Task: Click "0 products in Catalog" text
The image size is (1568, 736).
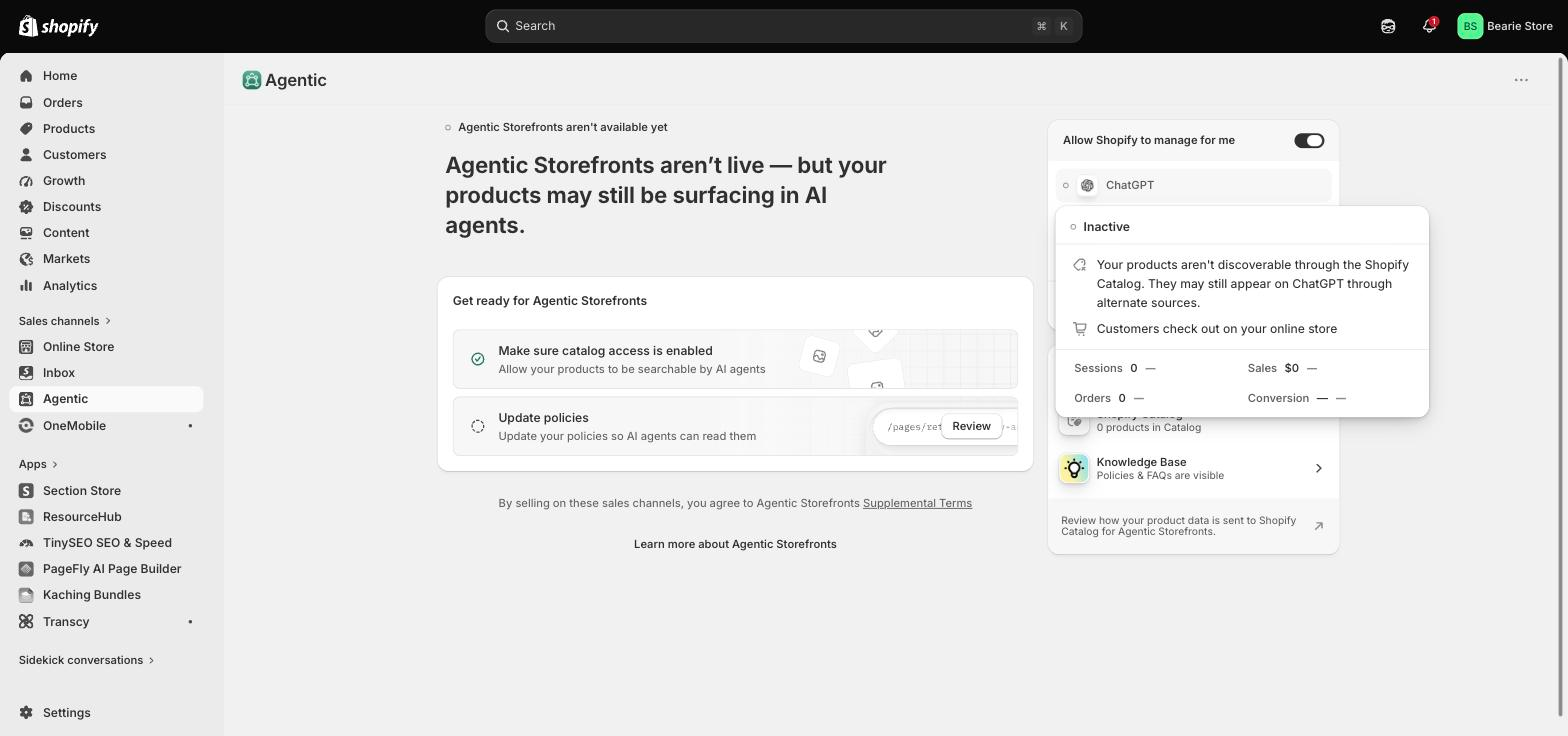Action: click(x=1148, y=428)
